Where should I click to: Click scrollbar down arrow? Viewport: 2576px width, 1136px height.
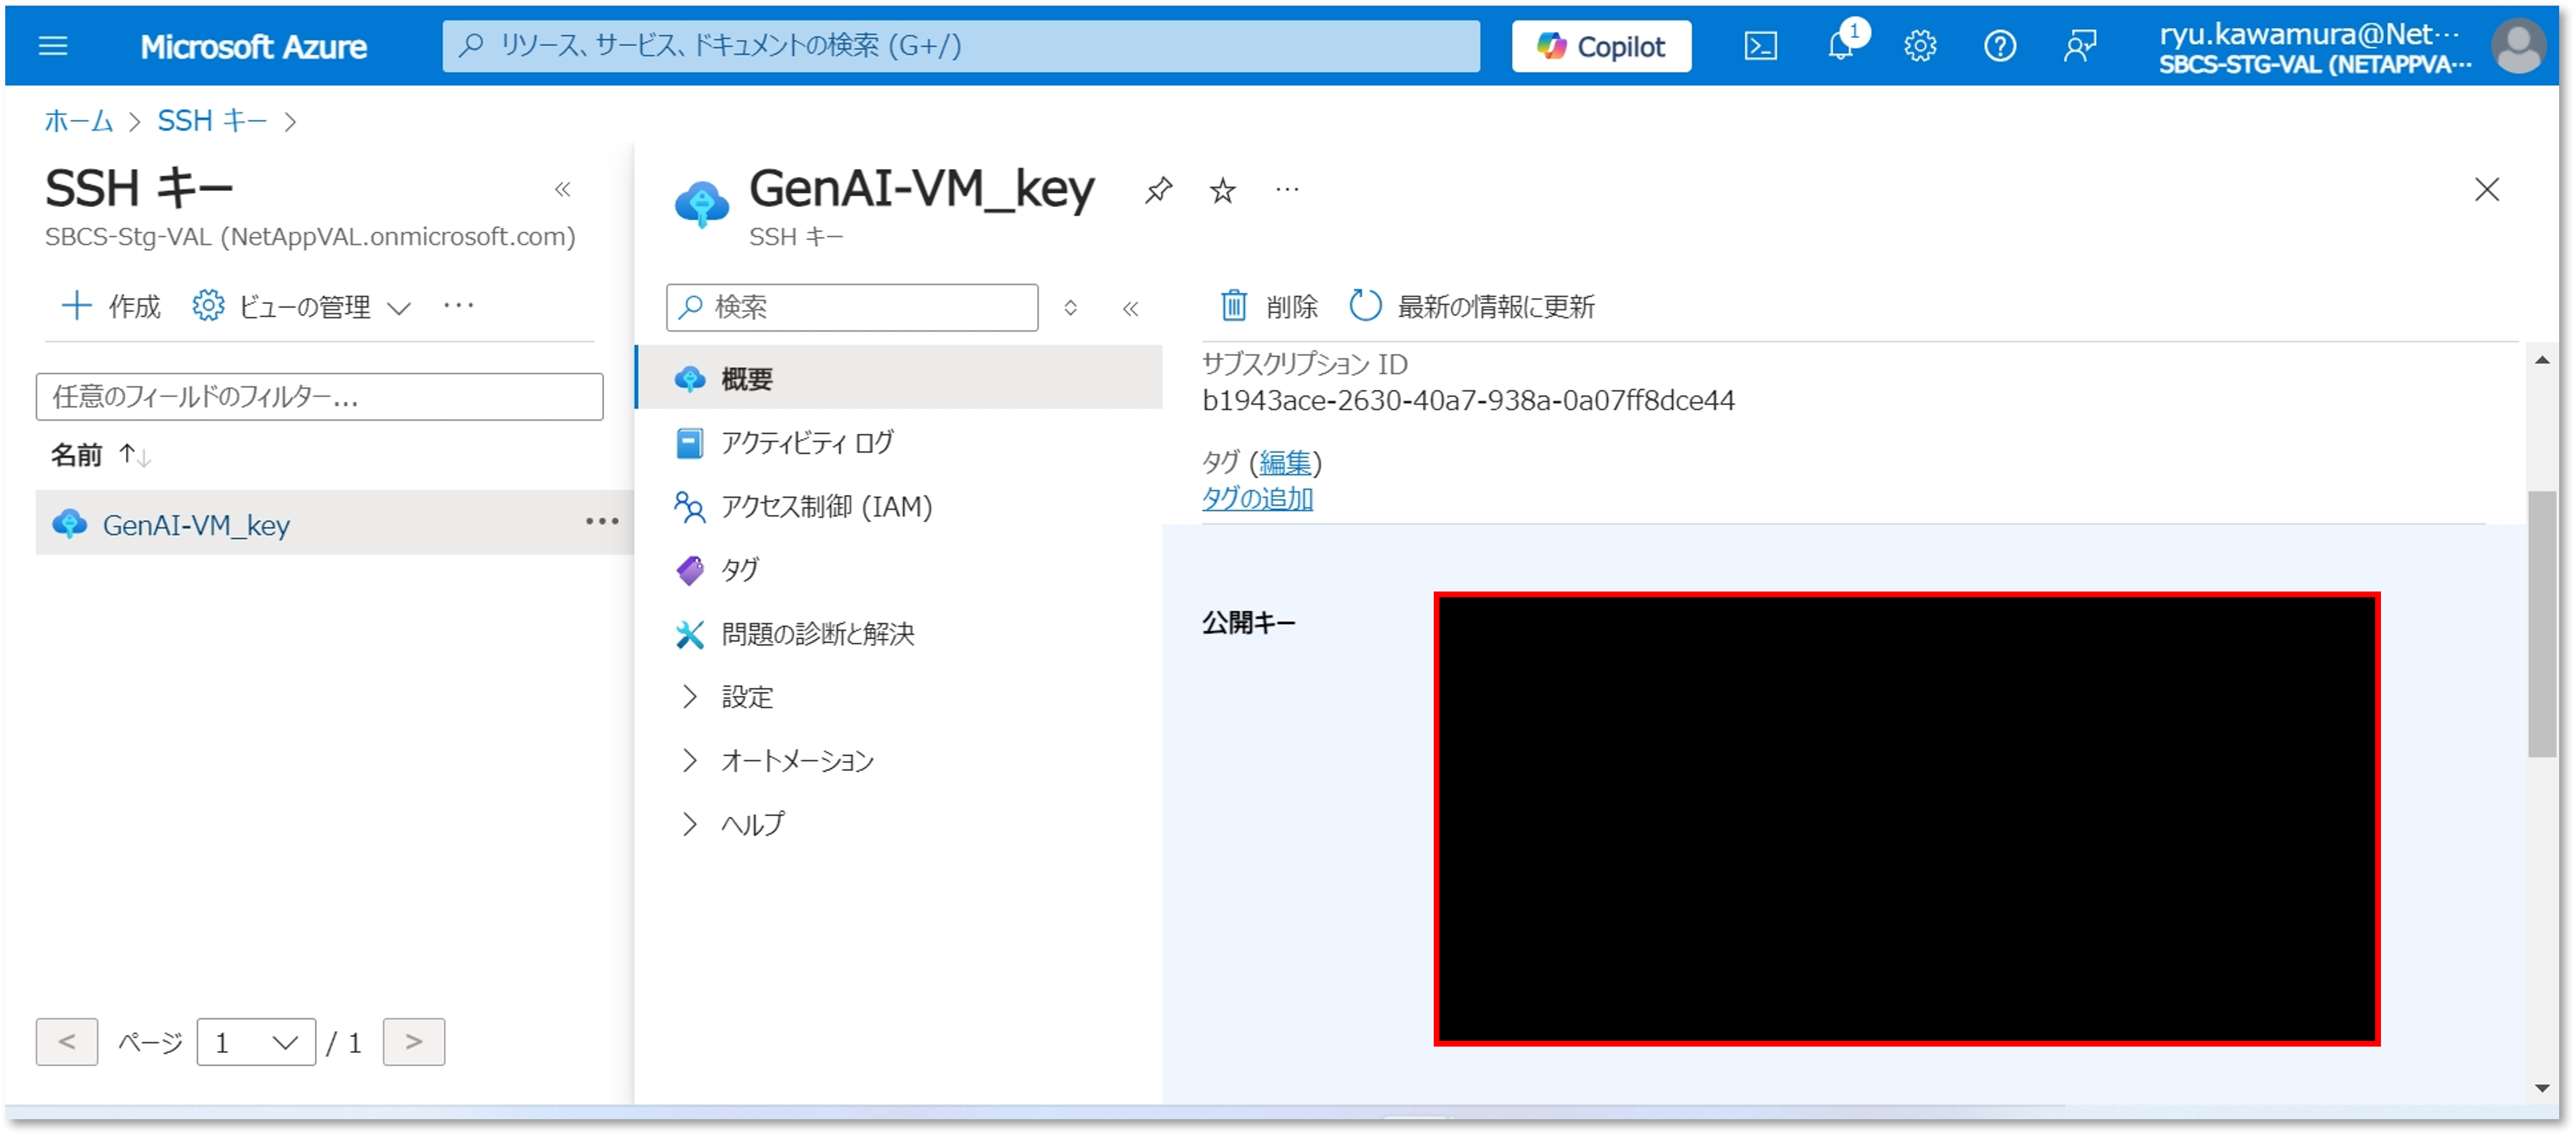(2542, 1088)
